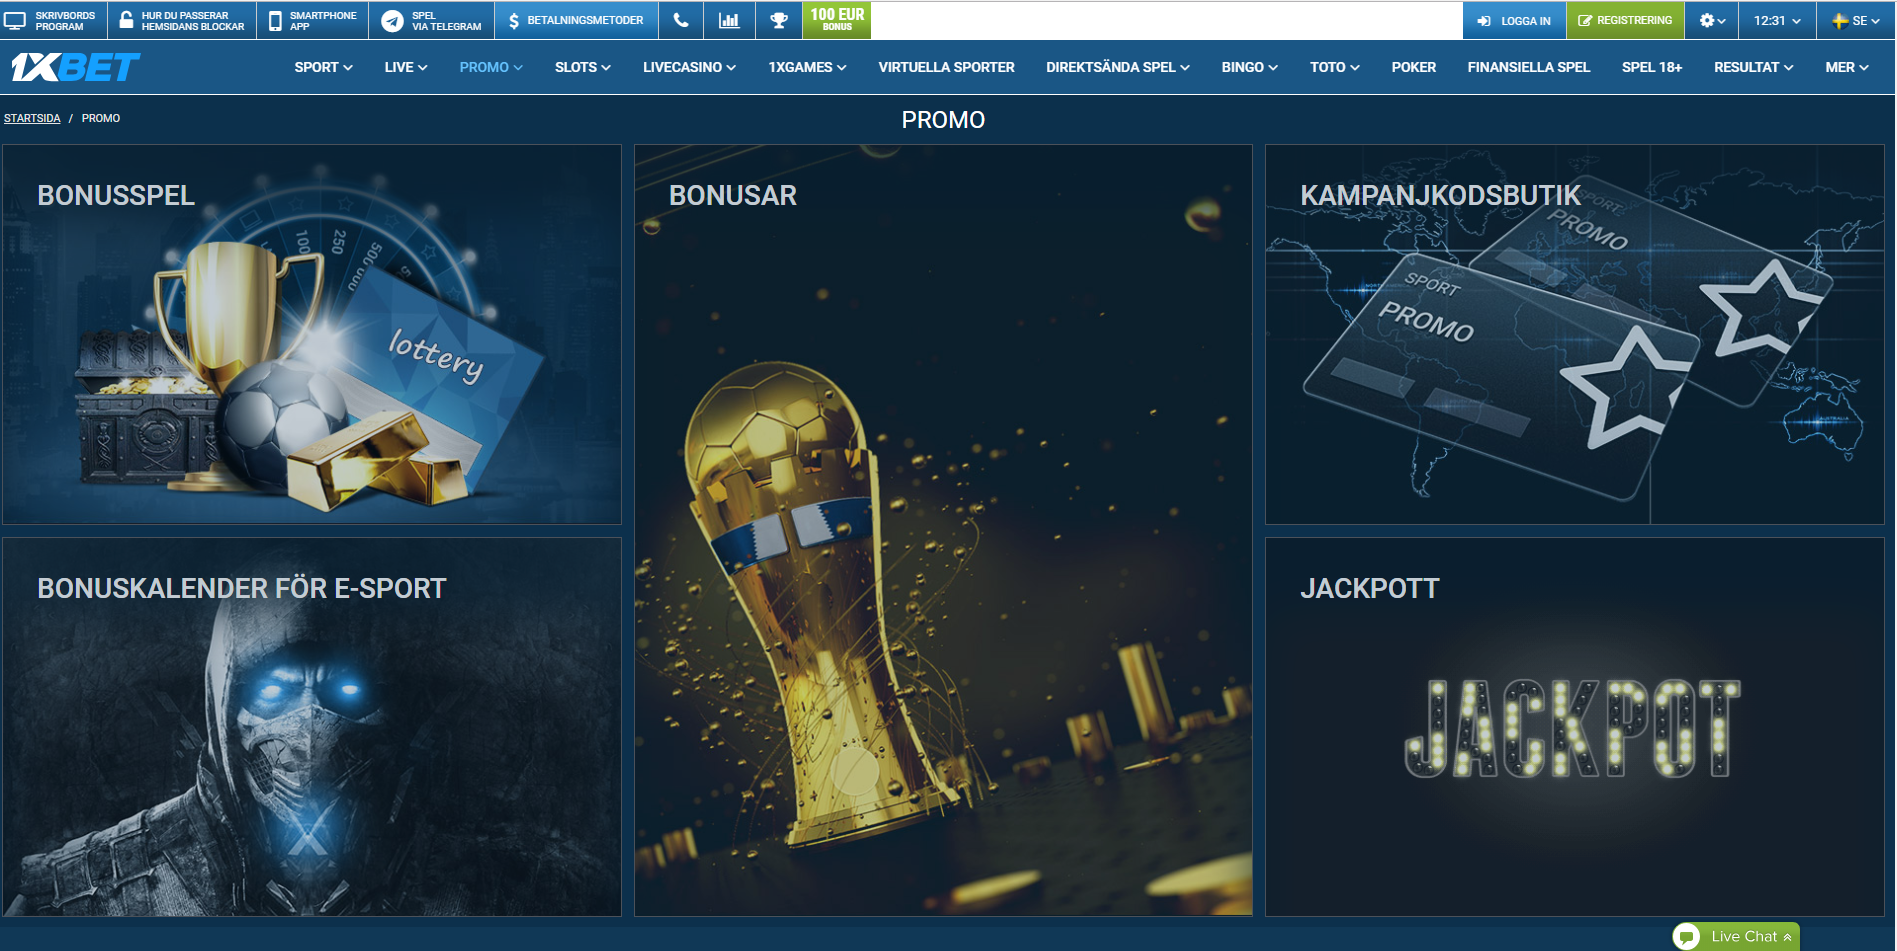Click the desktop program monitor icon
This screenshot has width=1897, height=951.
15,20
